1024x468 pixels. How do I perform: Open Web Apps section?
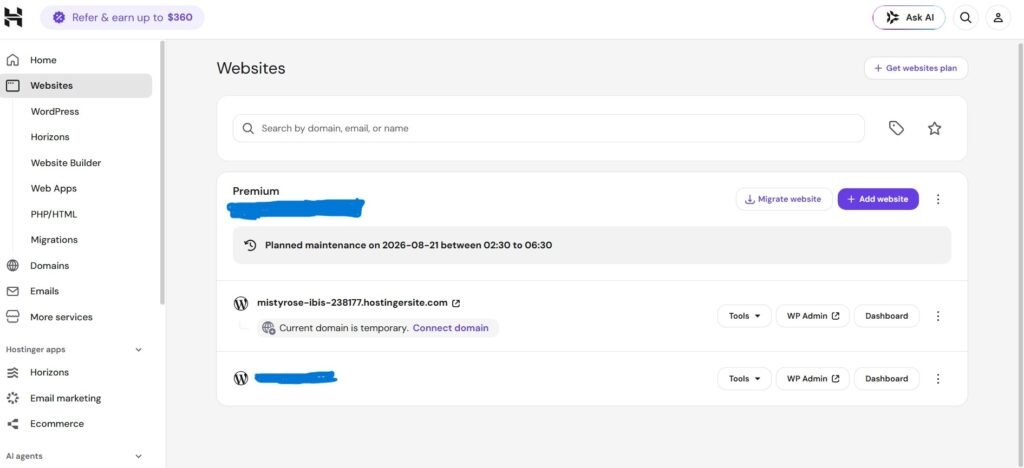pos(54,189)
